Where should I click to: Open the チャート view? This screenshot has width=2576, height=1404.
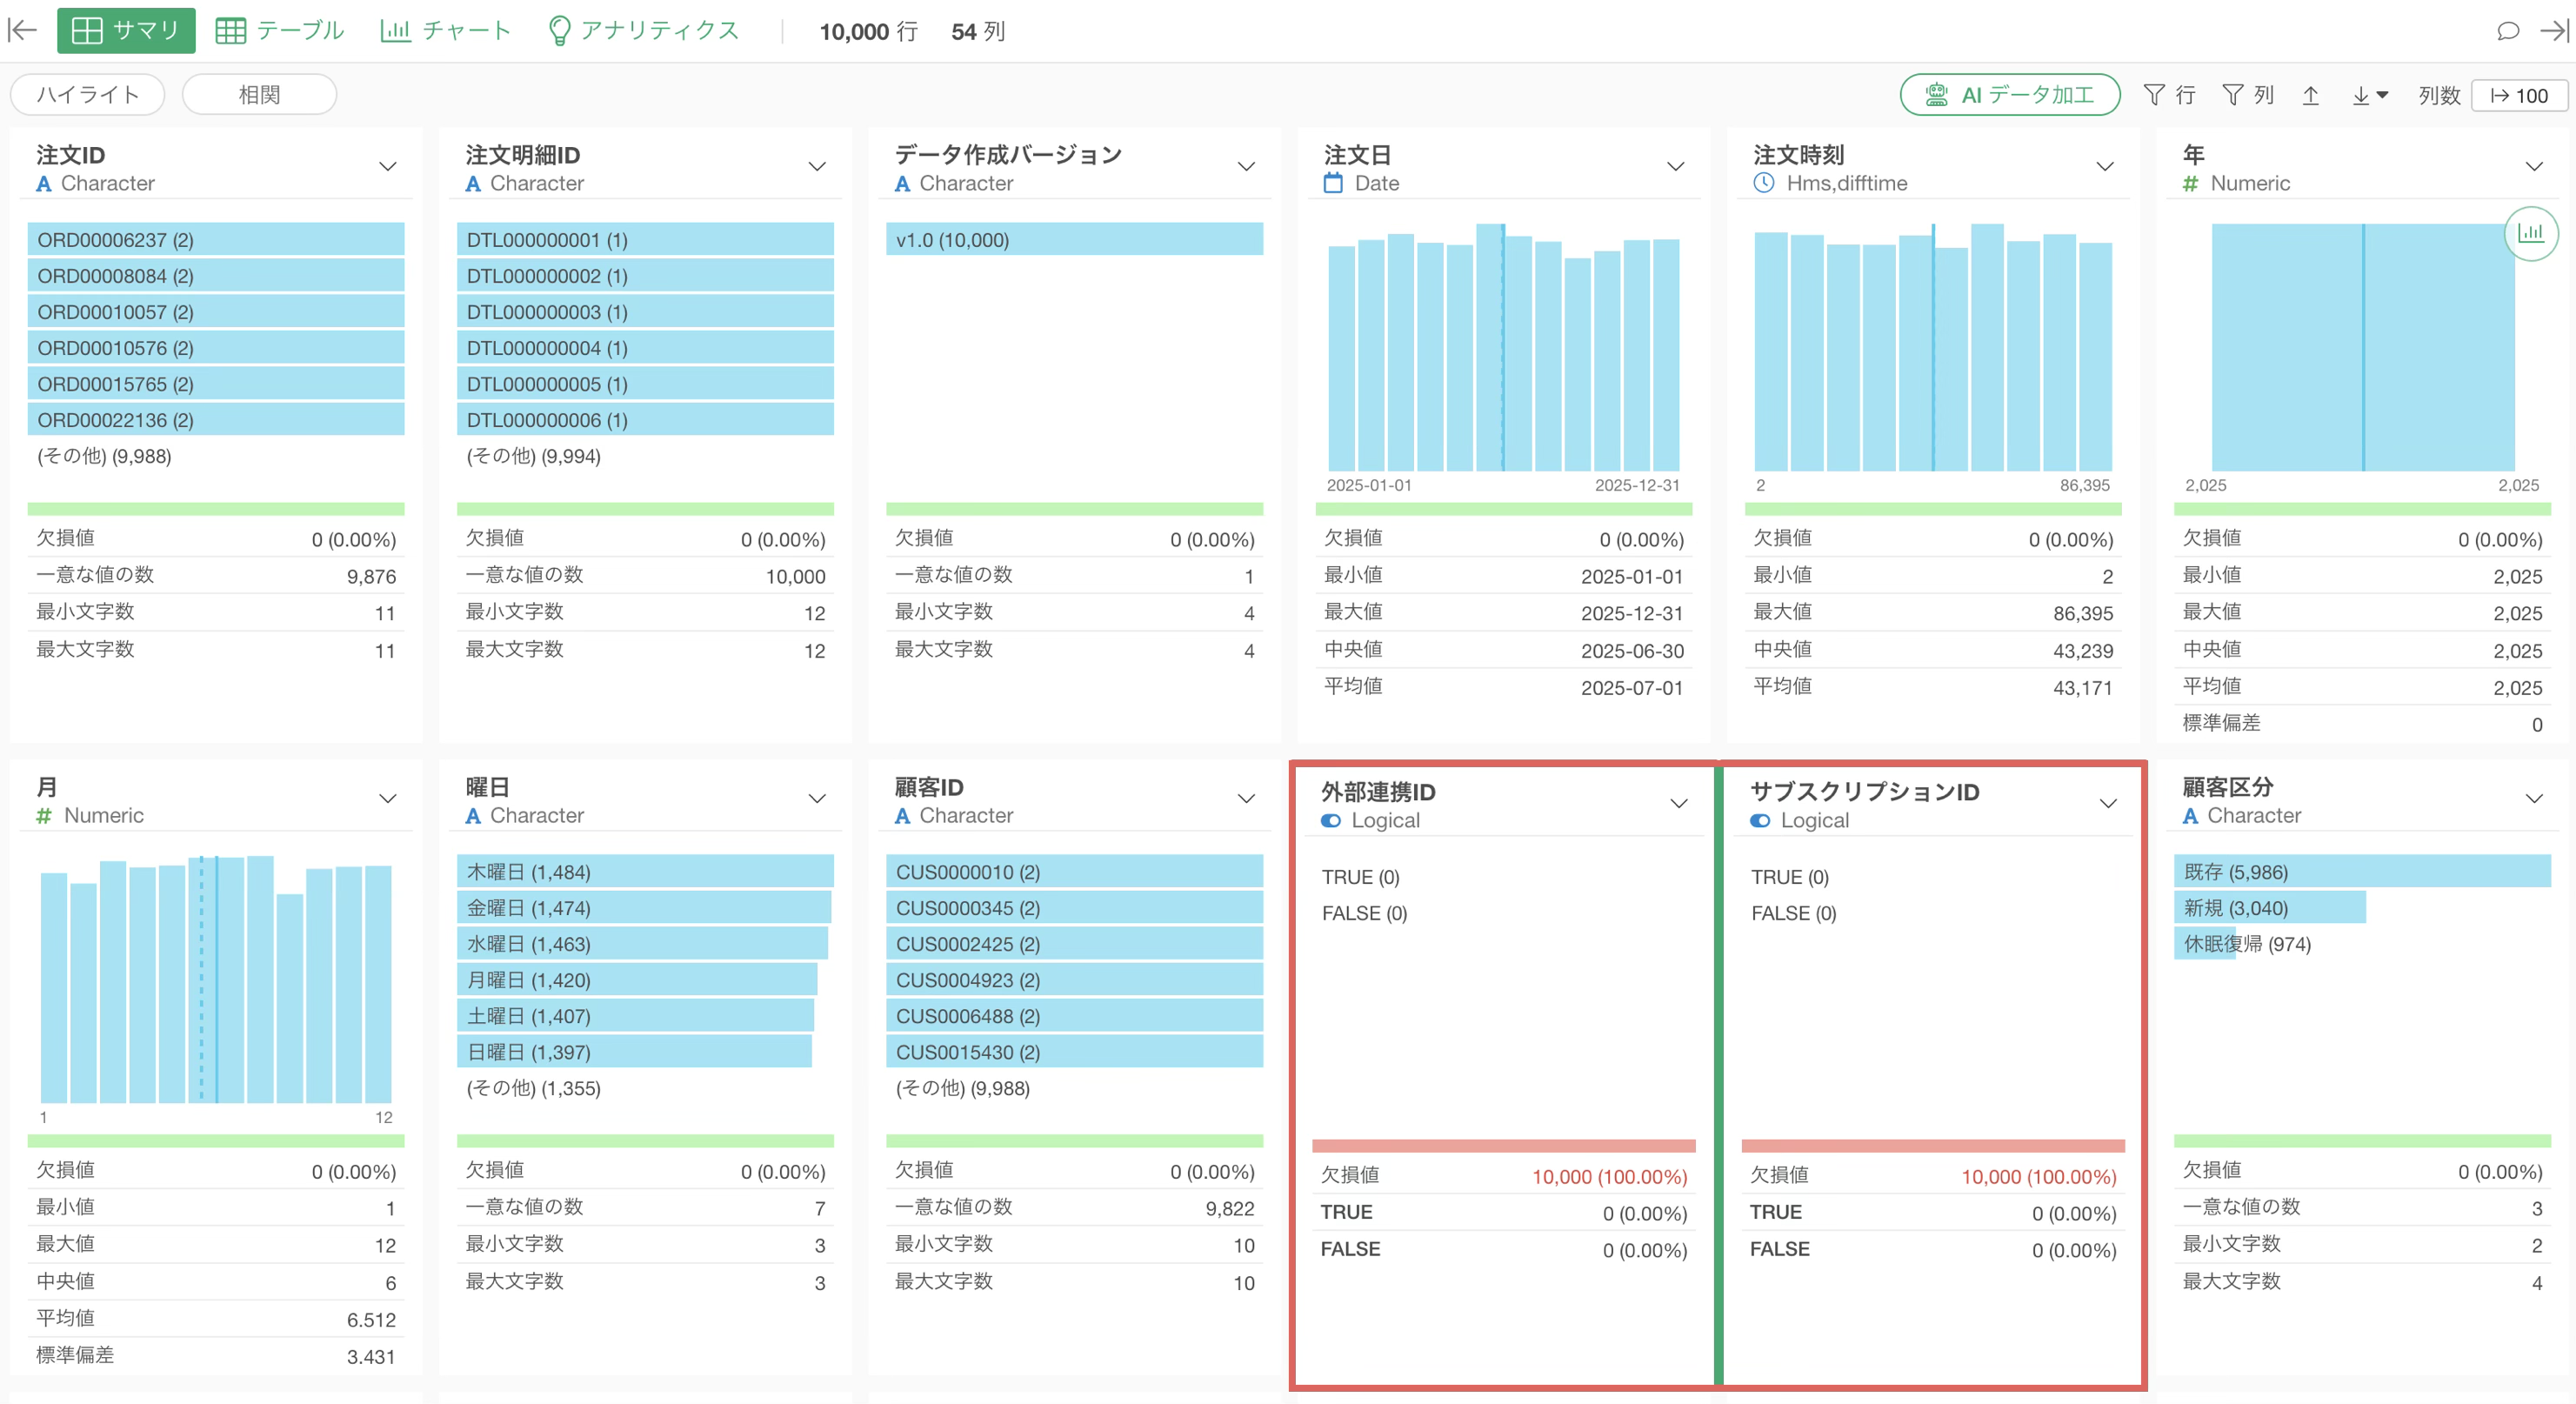(446, 30)
